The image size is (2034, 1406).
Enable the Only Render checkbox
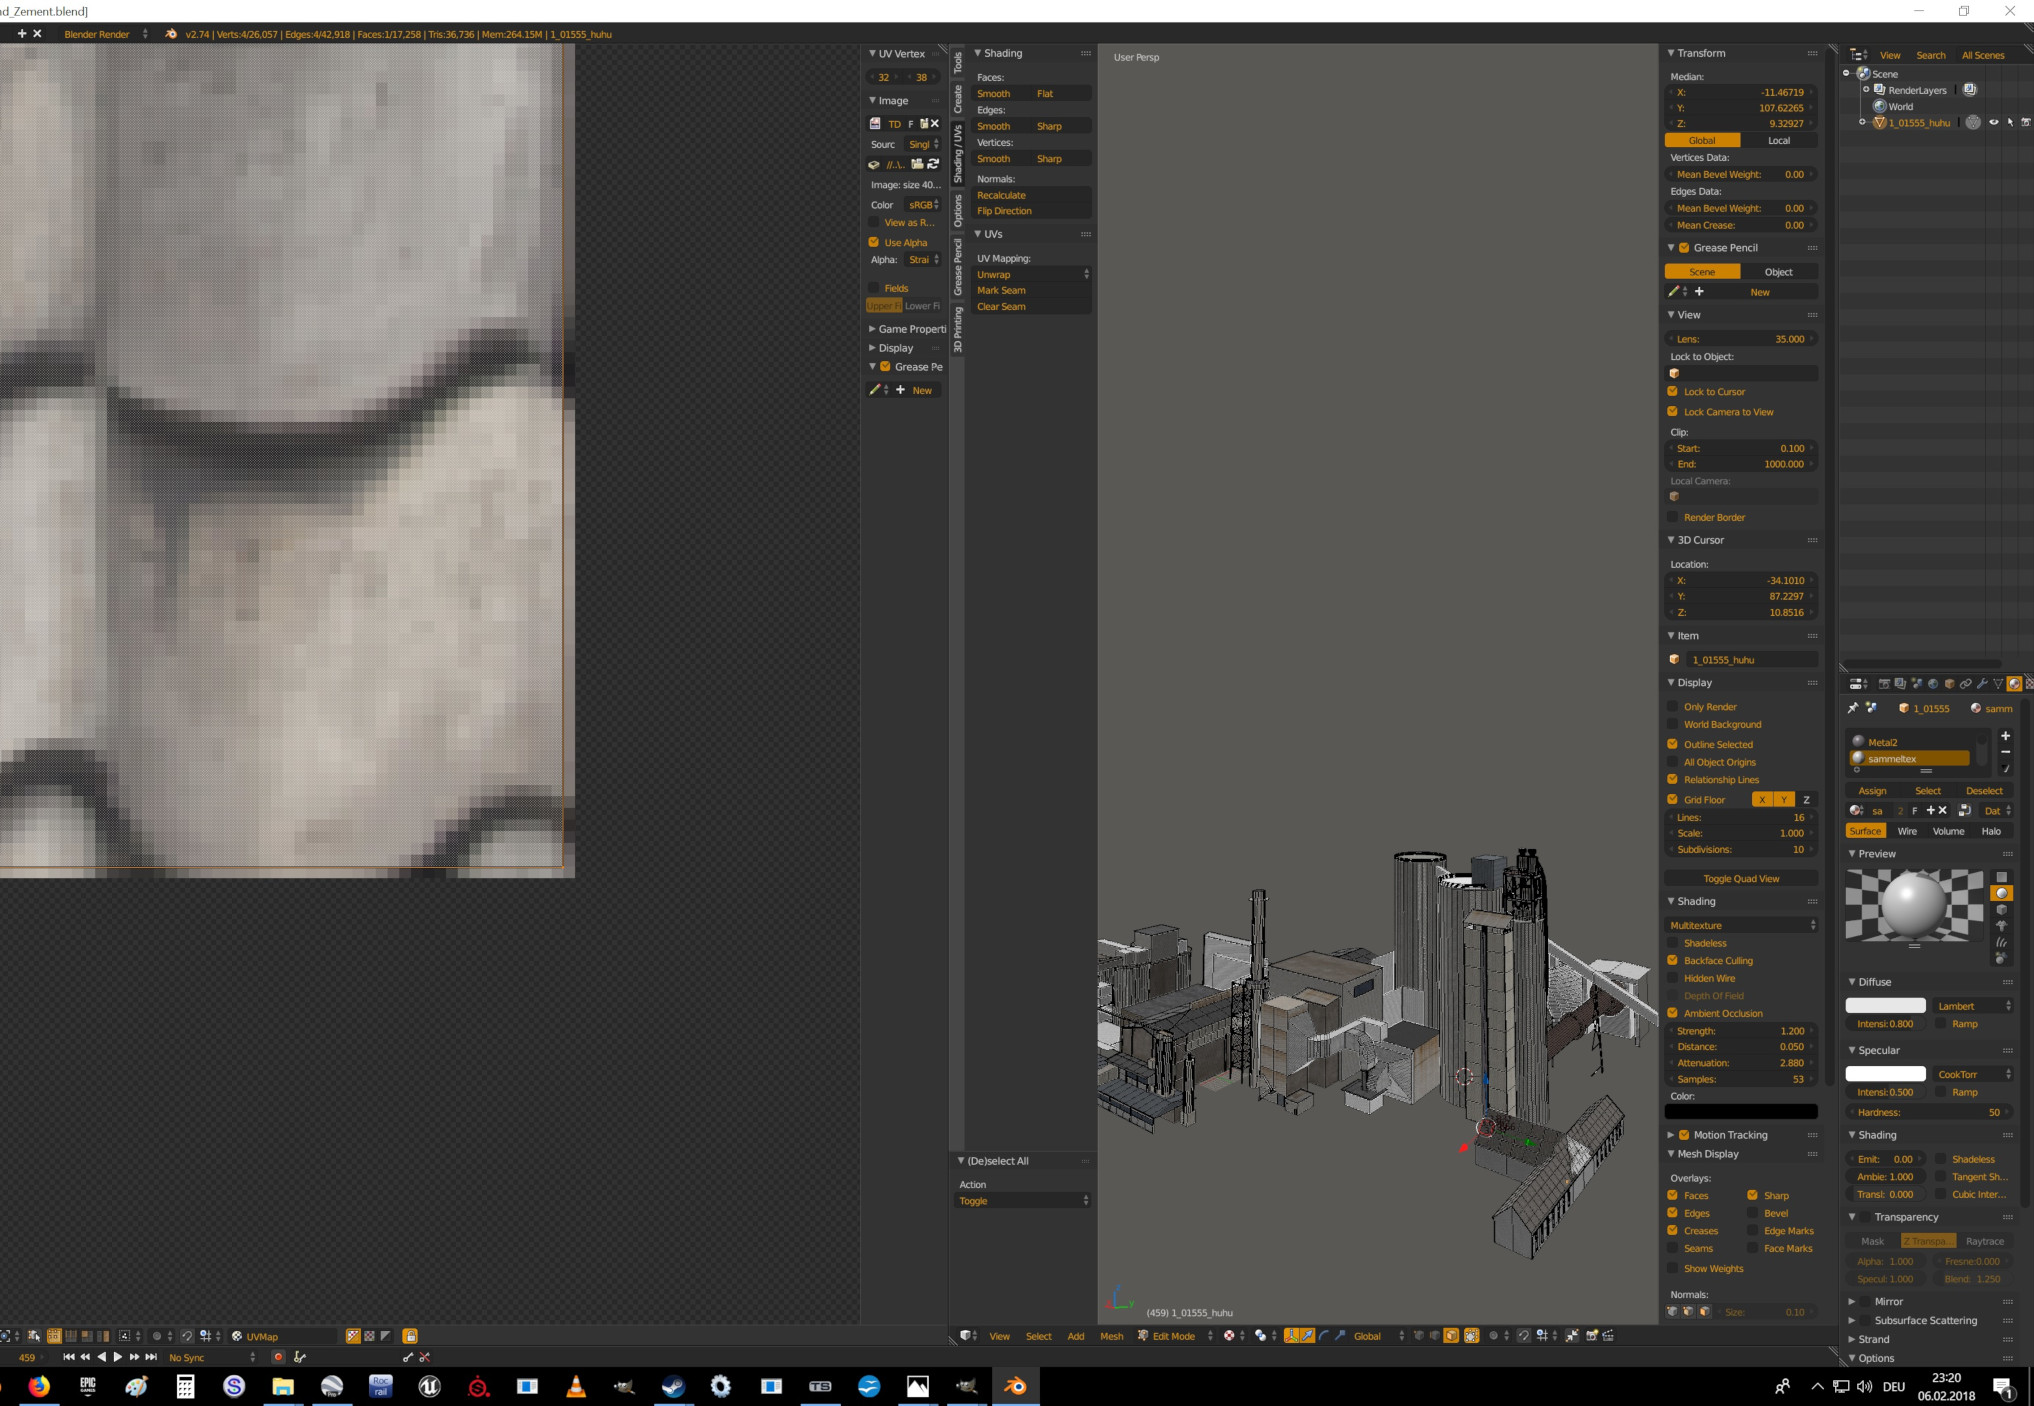(x=1673, y=707)
